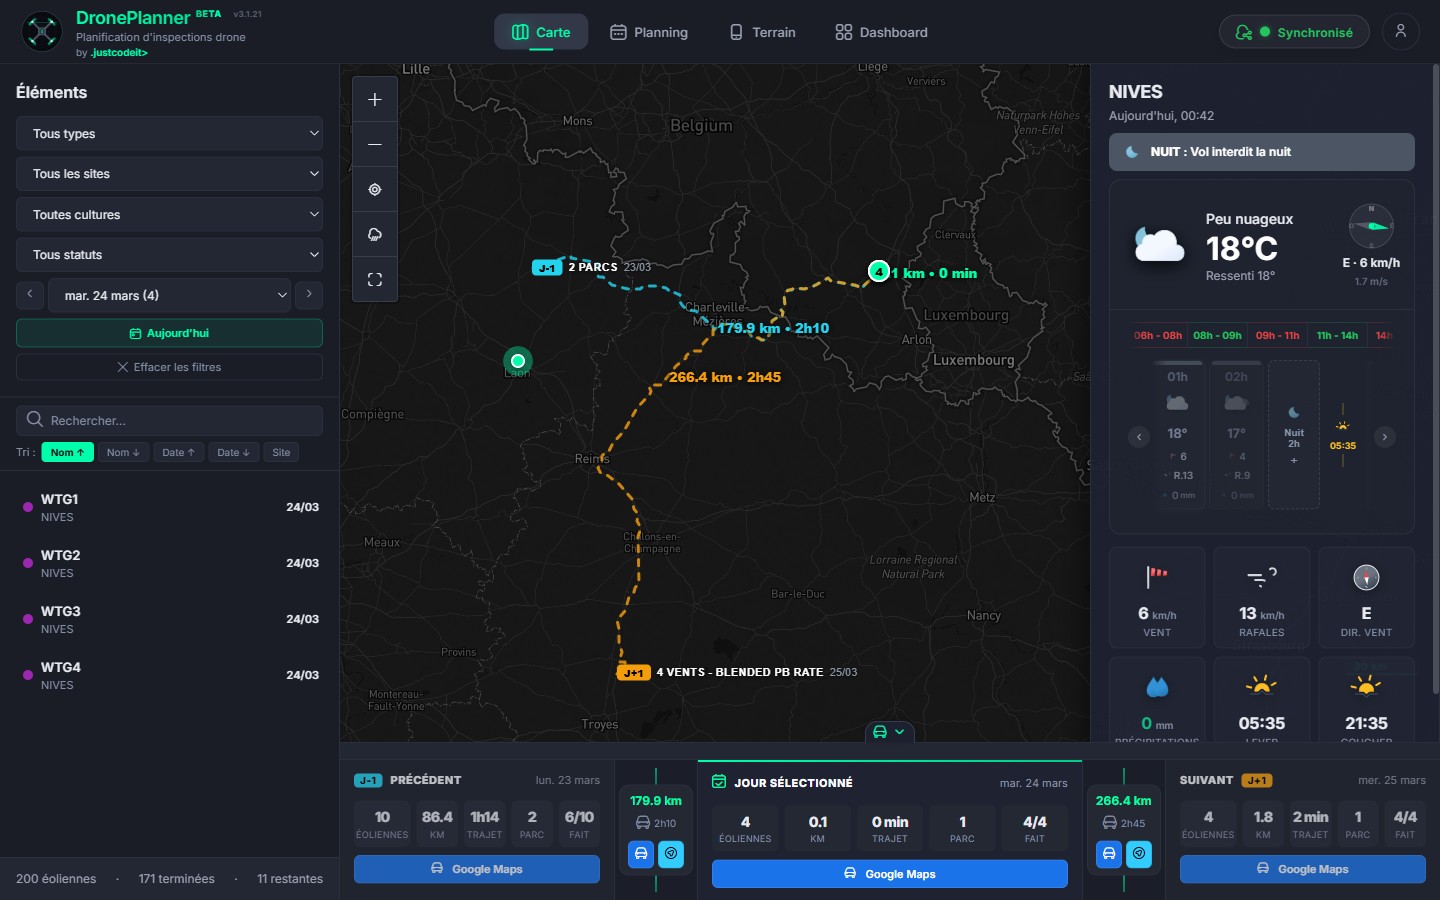
Task: Select the WTG1 turbine row
Action: pyautogui.click(x=169, y=508)
